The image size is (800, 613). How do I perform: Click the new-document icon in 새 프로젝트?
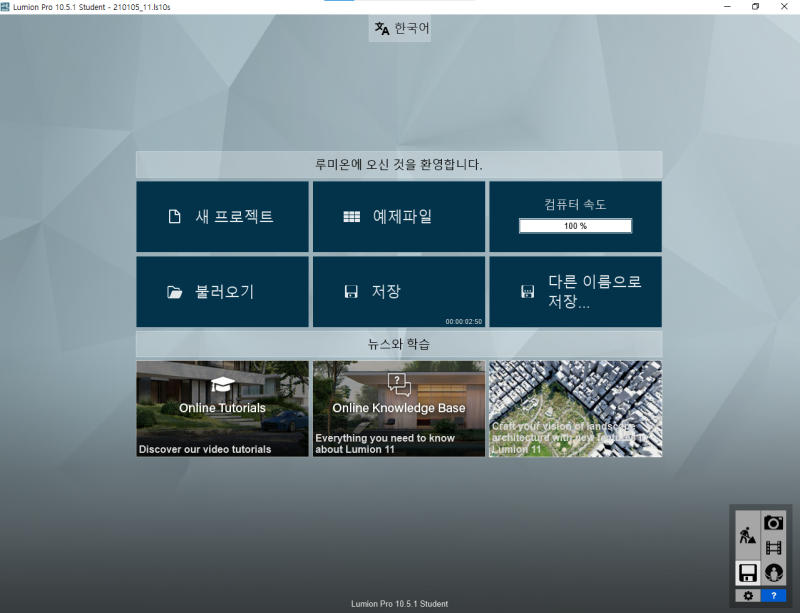pyautogui.click(x=174, y=216)
